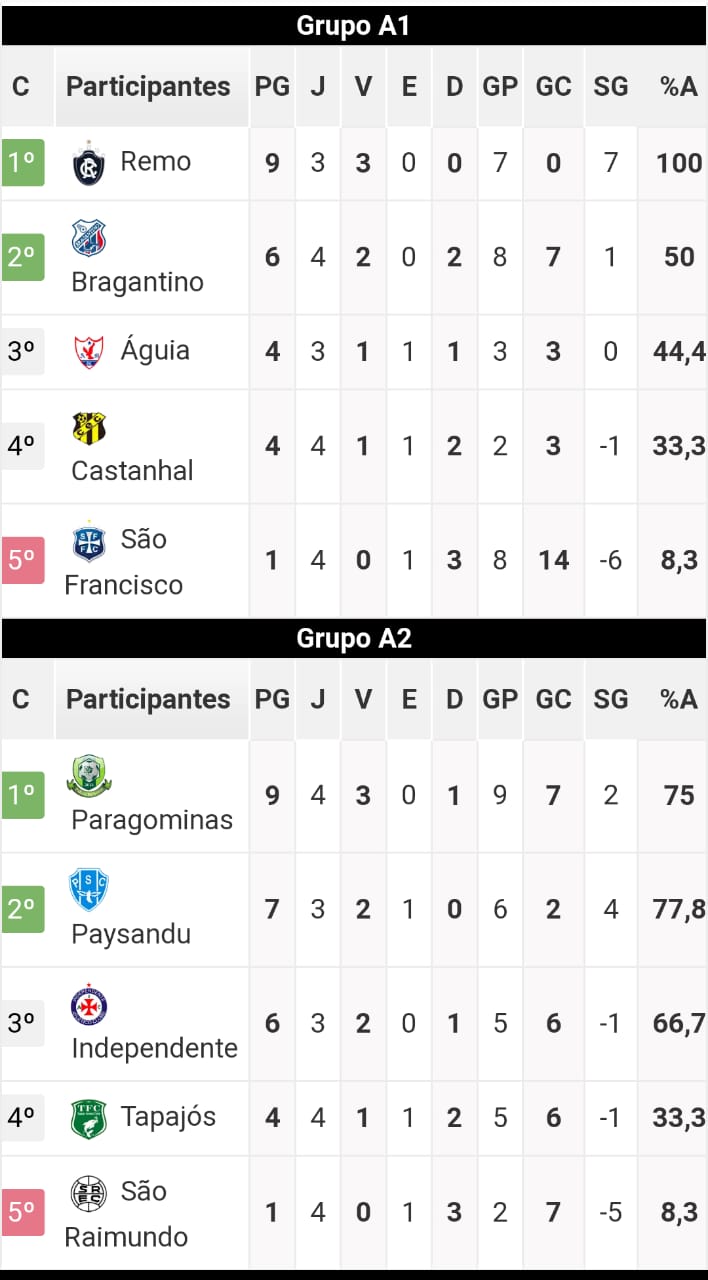Click the Remo team name

coord(155,161)
